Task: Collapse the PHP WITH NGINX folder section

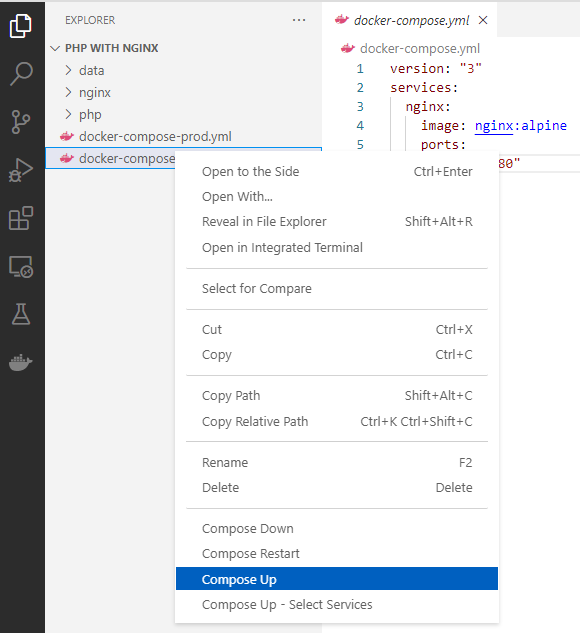Action: click(x=184, y=48)
